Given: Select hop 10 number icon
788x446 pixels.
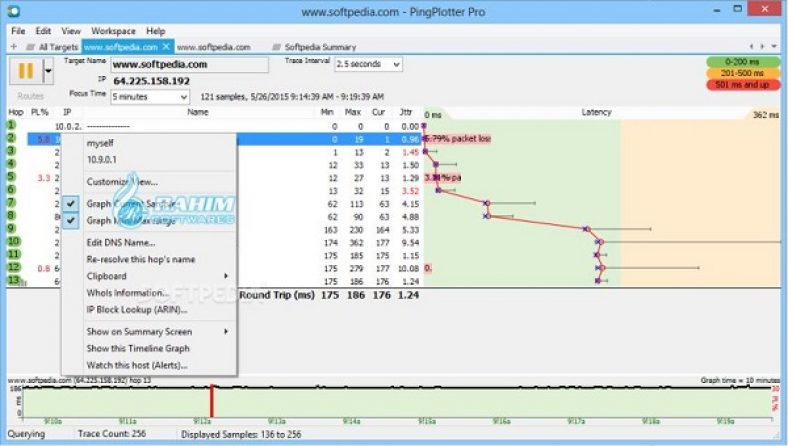Looking at the screenshot, I should point(14,242).
